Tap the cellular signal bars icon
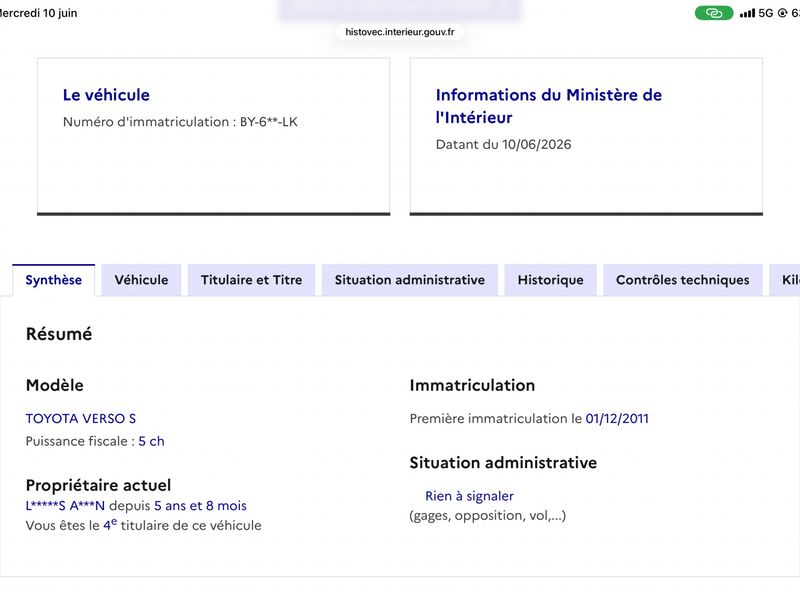 point(747,13)
